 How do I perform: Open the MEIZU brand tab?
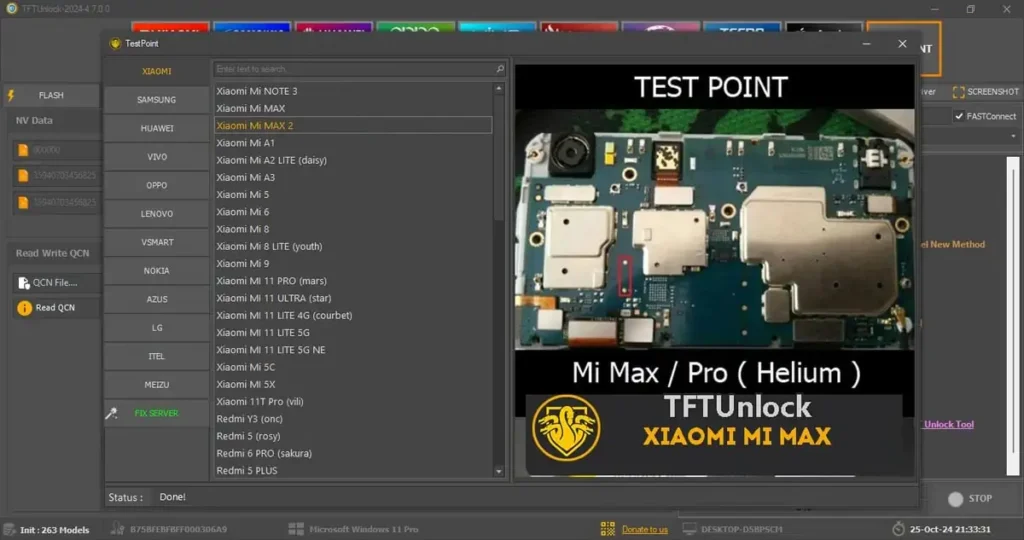(157, 385)
